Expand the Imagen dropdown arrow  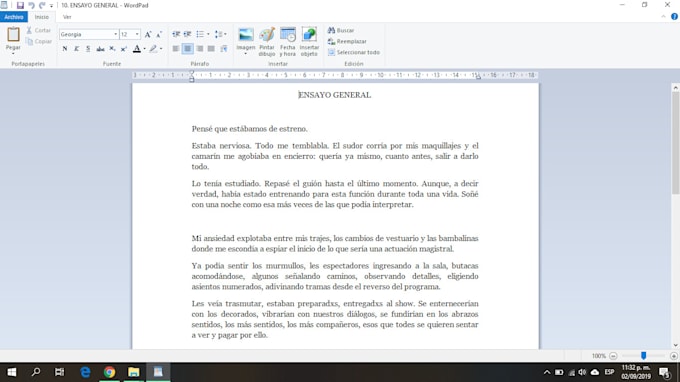pyautogui.click(x=246, y=53)
